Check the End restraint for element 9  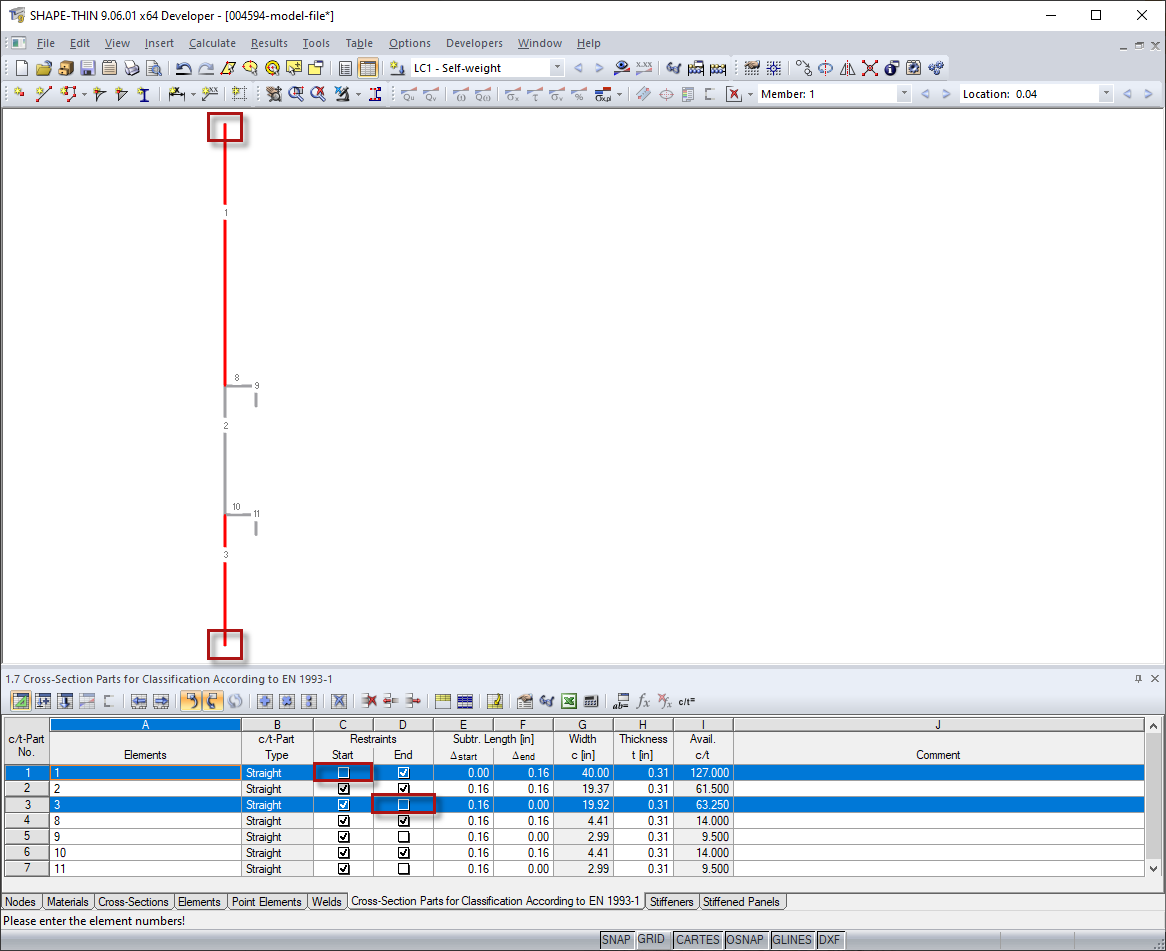pyautogui.click(x=402, y=836)
